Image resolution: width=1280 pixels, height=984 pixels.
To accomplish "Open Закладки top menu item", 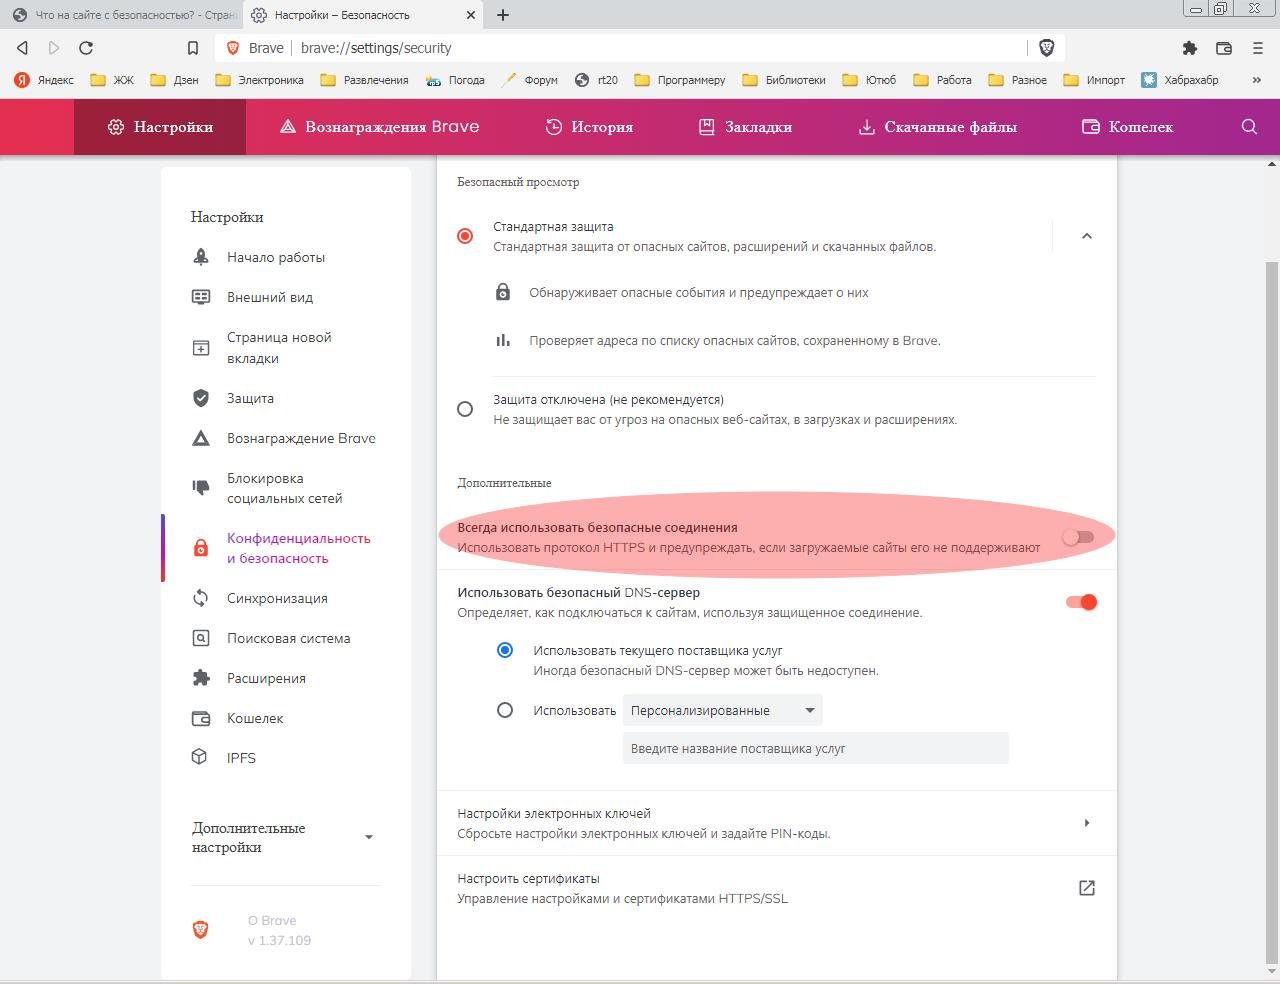I will click(745, 127).
